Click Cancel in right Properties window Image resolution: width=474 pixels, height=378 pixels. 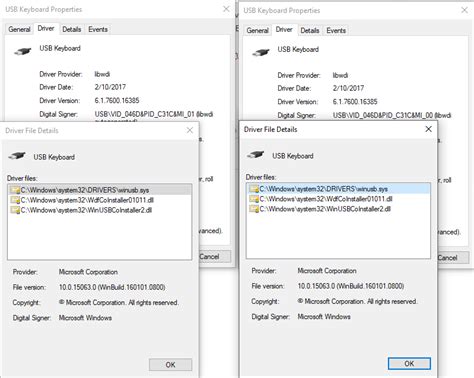point(453,258)
